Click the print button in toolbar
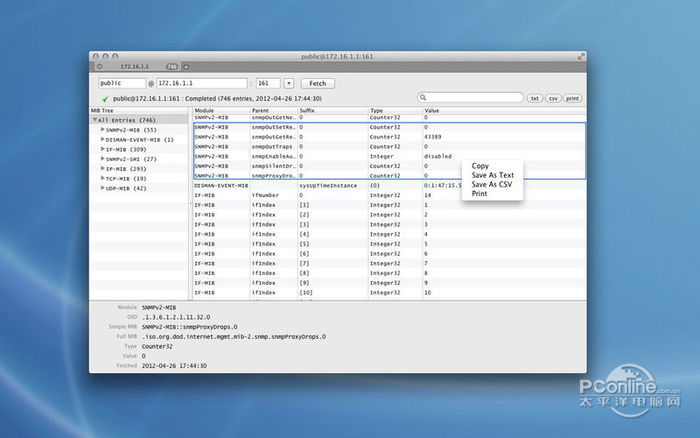Screen dimensions: 700x438 [x=572, y=99]
